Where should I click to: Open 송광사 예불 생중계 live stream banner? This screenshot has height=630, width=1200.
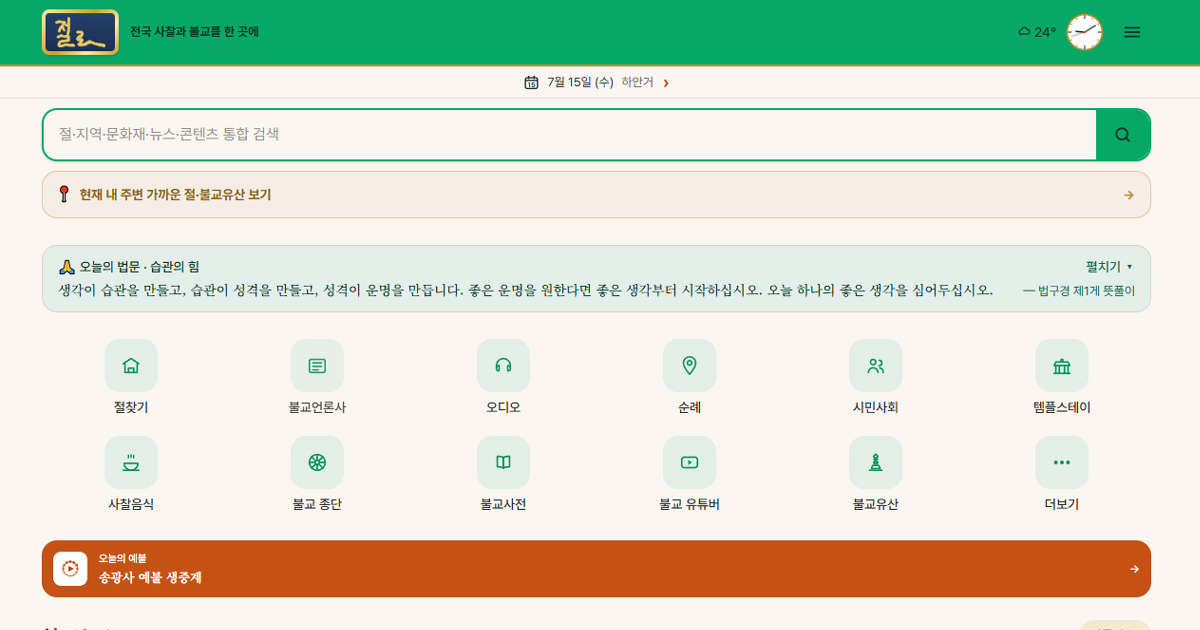[x=596, y=569]
